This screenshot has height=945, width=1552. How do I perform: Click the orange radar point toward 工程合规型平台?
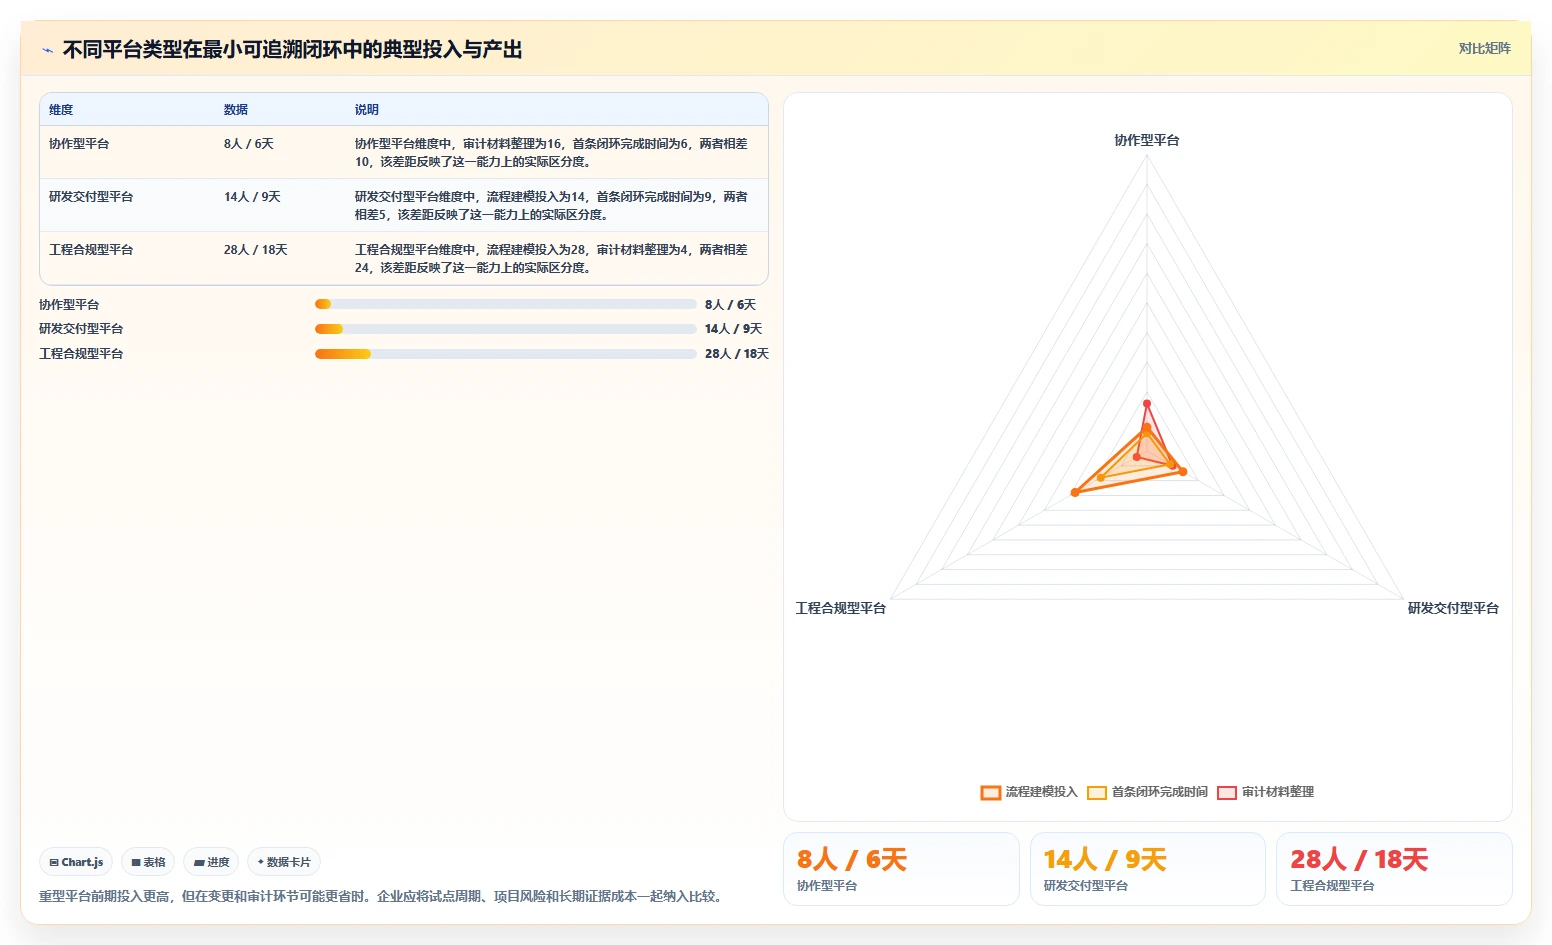[x=1075, y=492]
